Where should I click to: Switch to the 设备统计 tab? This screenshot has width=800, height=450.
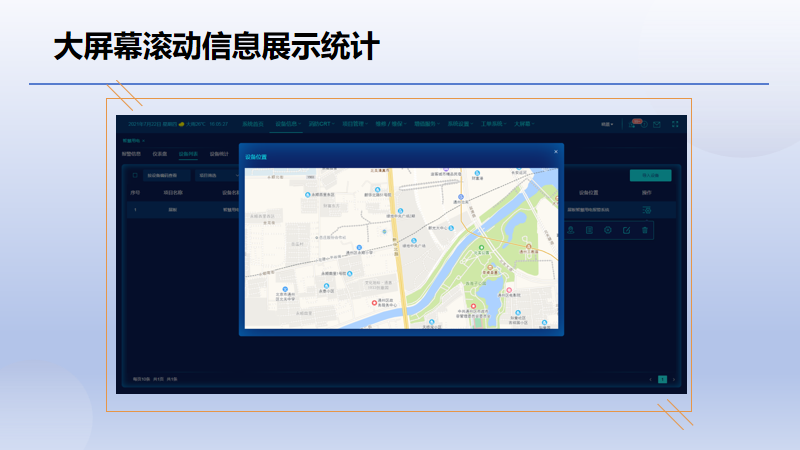coord(219,154)
